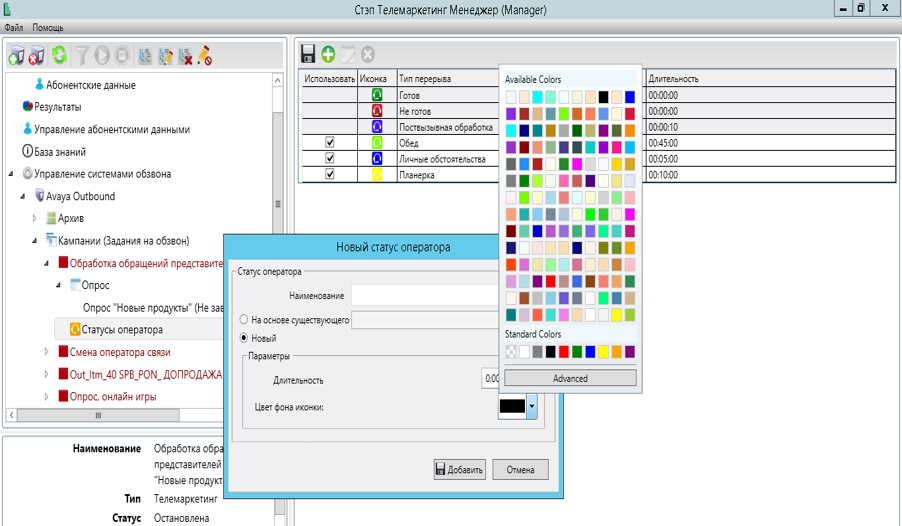Click the tree icon with red cross
Image resolution: width=902 pixels, height=526 pixels.
tap(185, 56)
